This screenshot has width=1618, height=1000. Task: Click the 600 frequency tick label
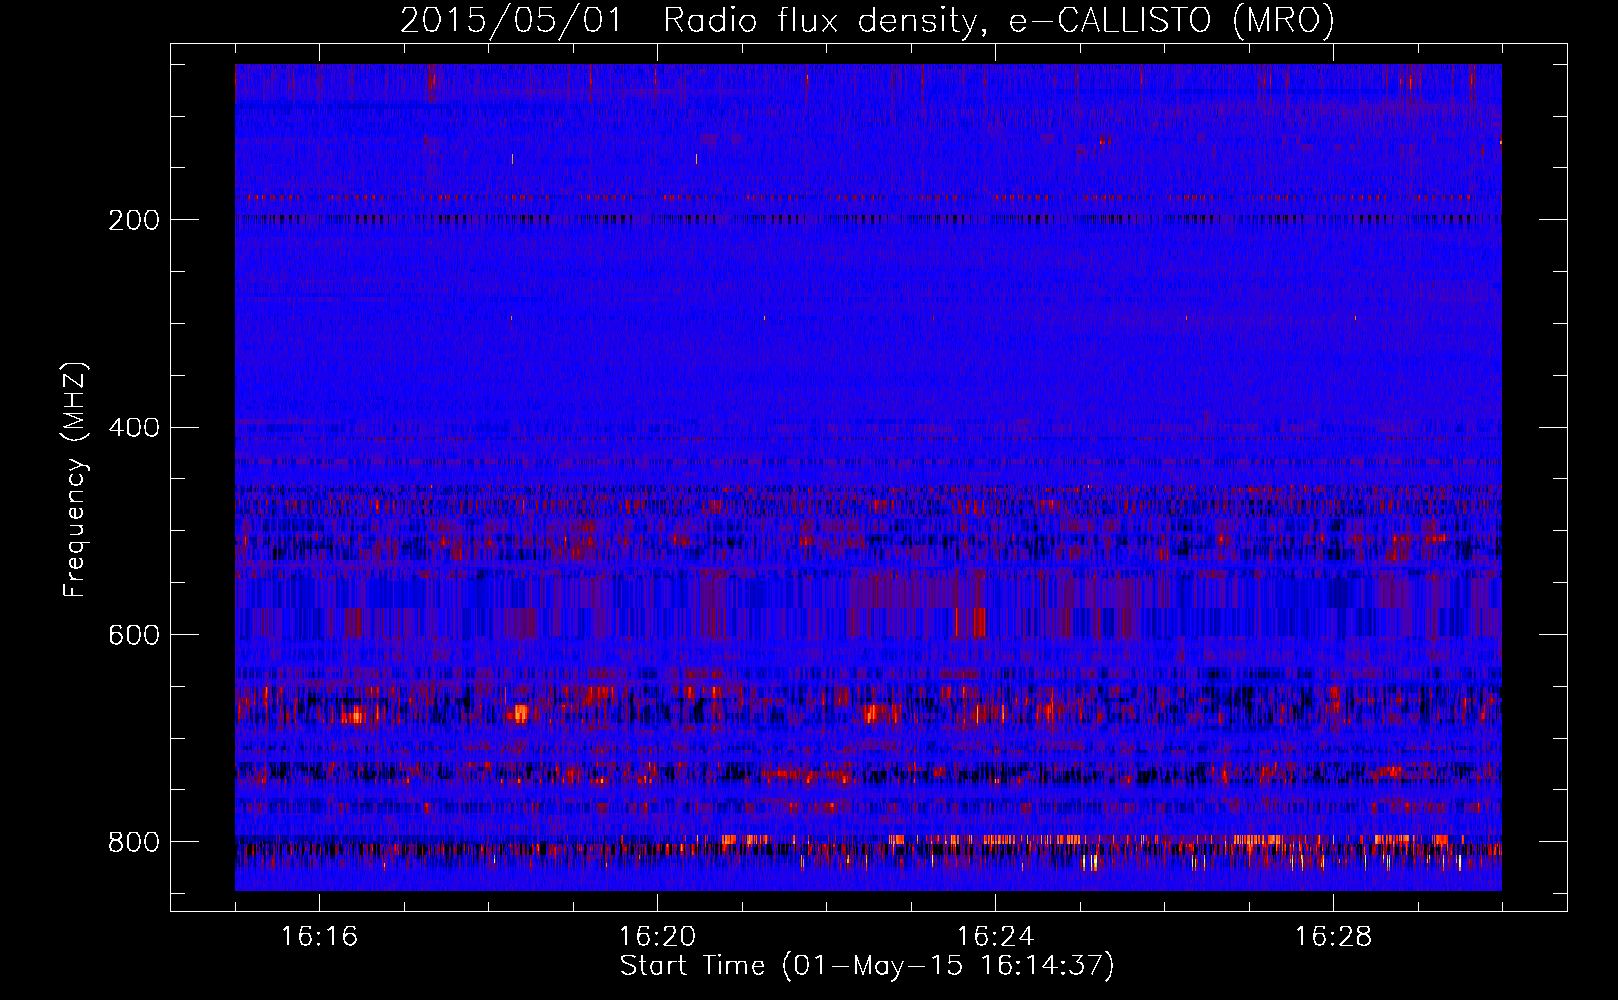click(134, 636)
